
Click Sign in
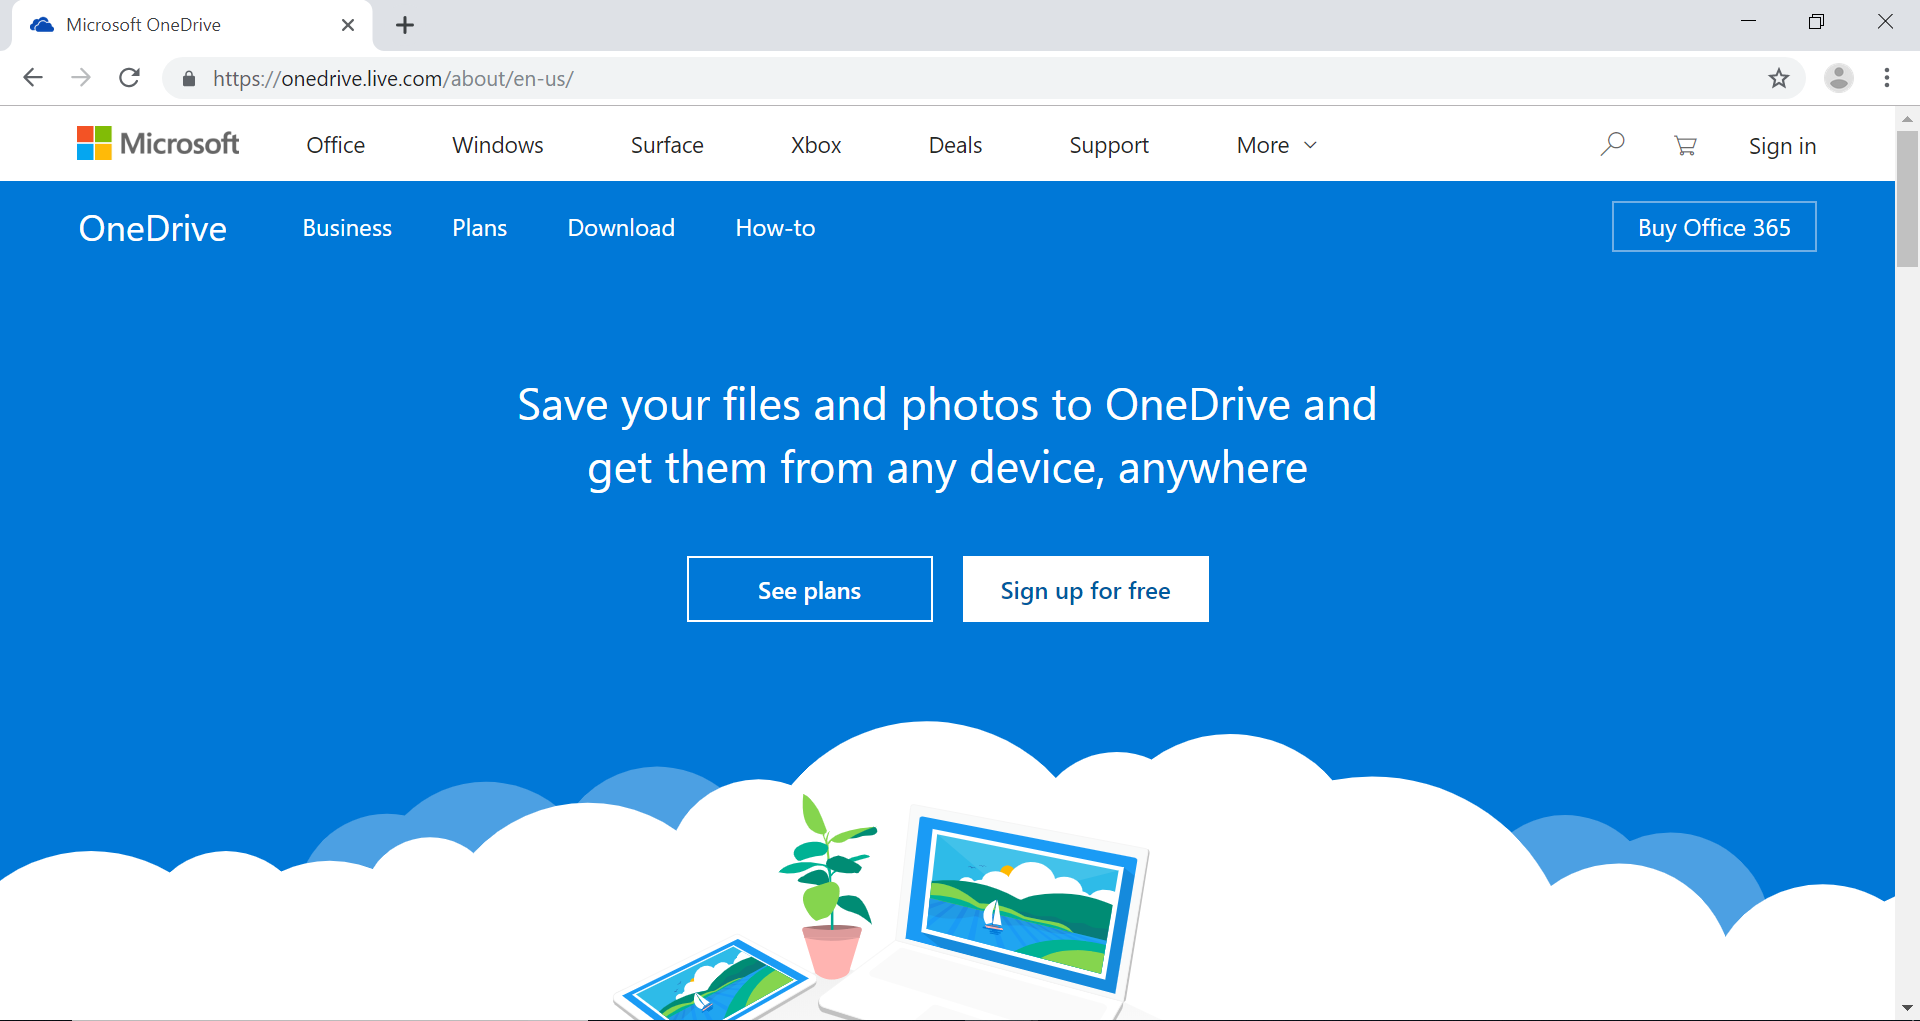[1782, 146]
